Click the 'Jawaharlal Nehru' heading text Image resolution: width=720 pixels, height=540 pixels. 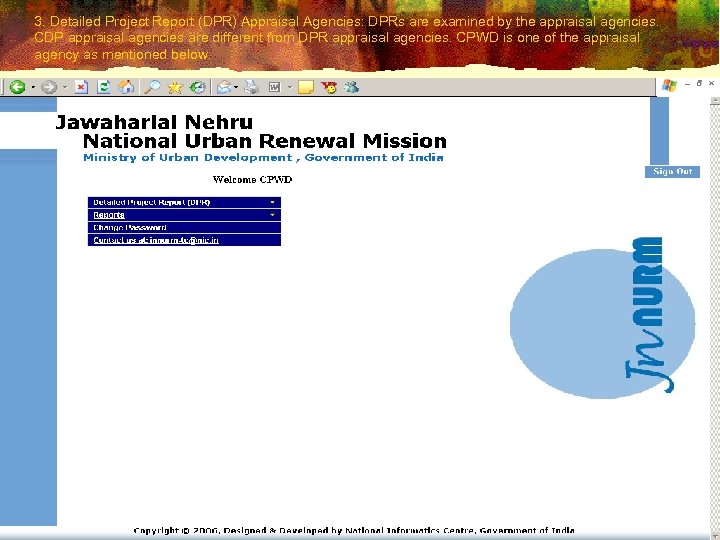point(154,122)
